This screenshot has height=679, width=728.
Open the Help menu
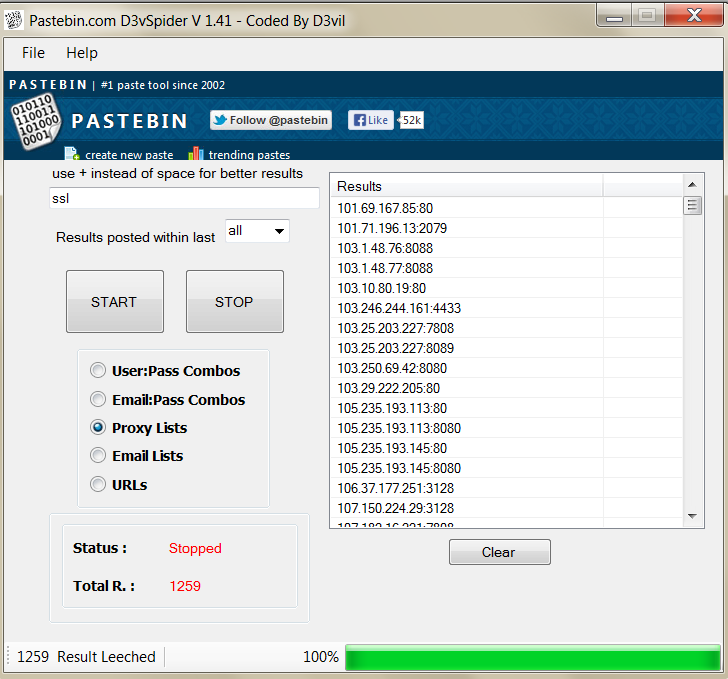[x=82, y=53]
